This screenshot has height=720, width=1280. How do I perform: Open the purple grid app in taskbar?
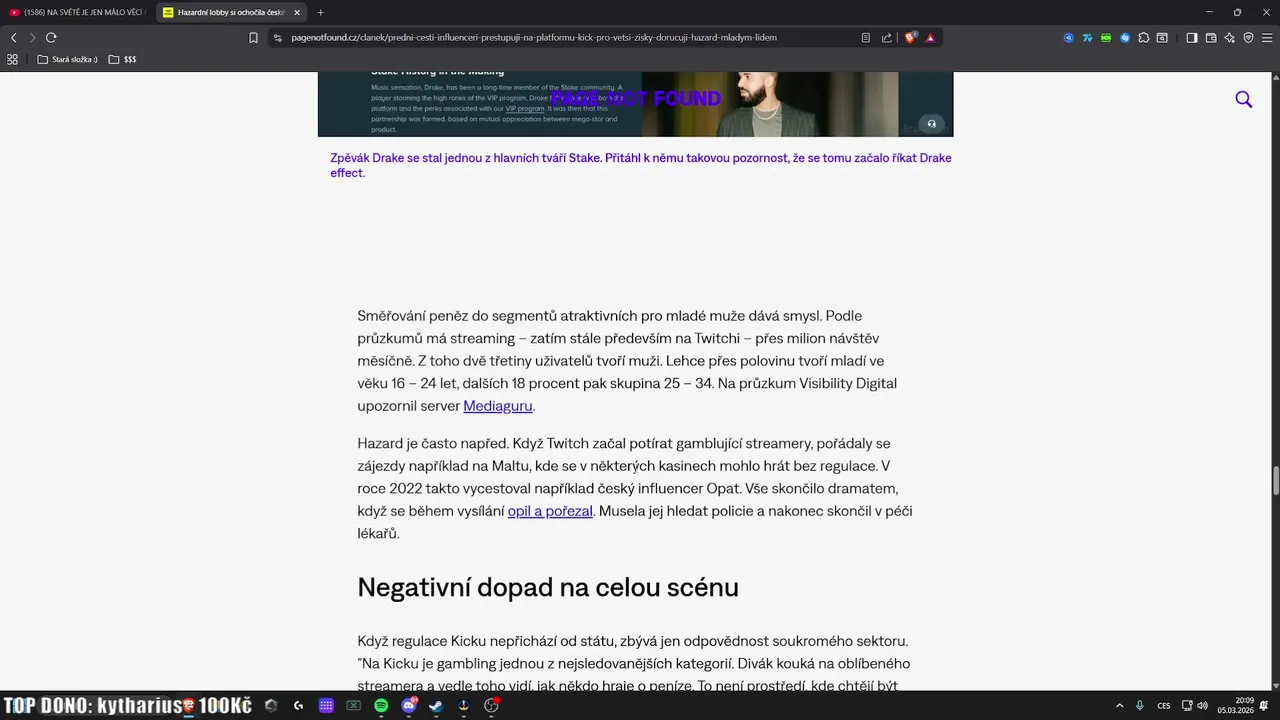(x=326, y=705)
